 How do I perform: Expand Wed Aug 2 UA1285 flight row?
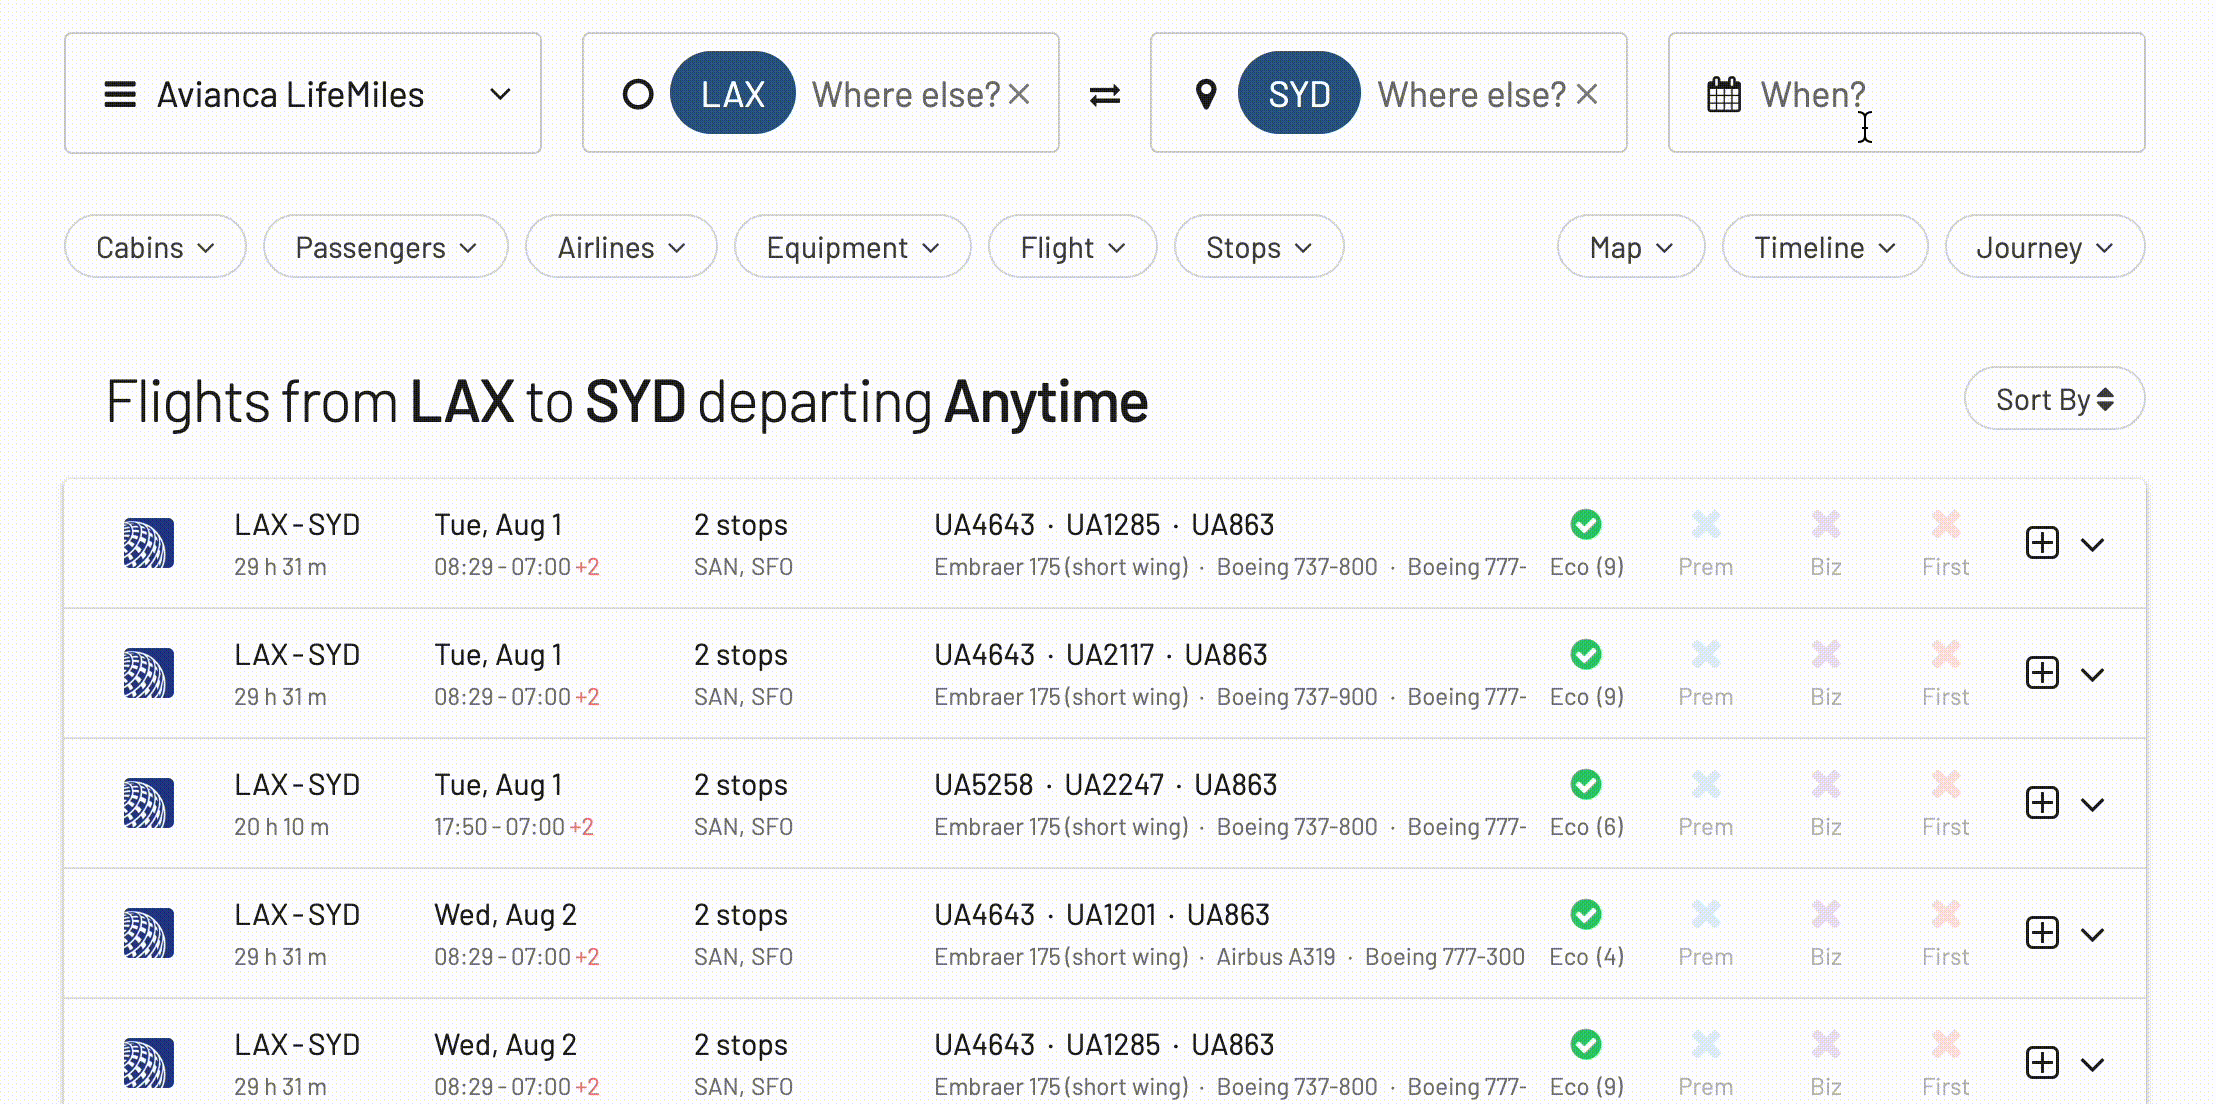click(2092, 1065)
